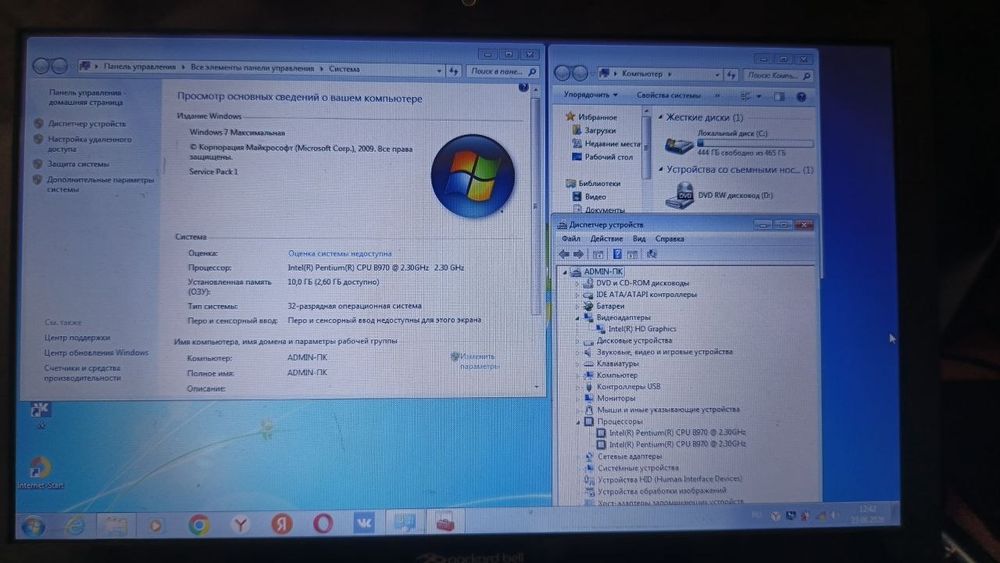
Task: Open Windows Update center link
Action: (96, 353)
